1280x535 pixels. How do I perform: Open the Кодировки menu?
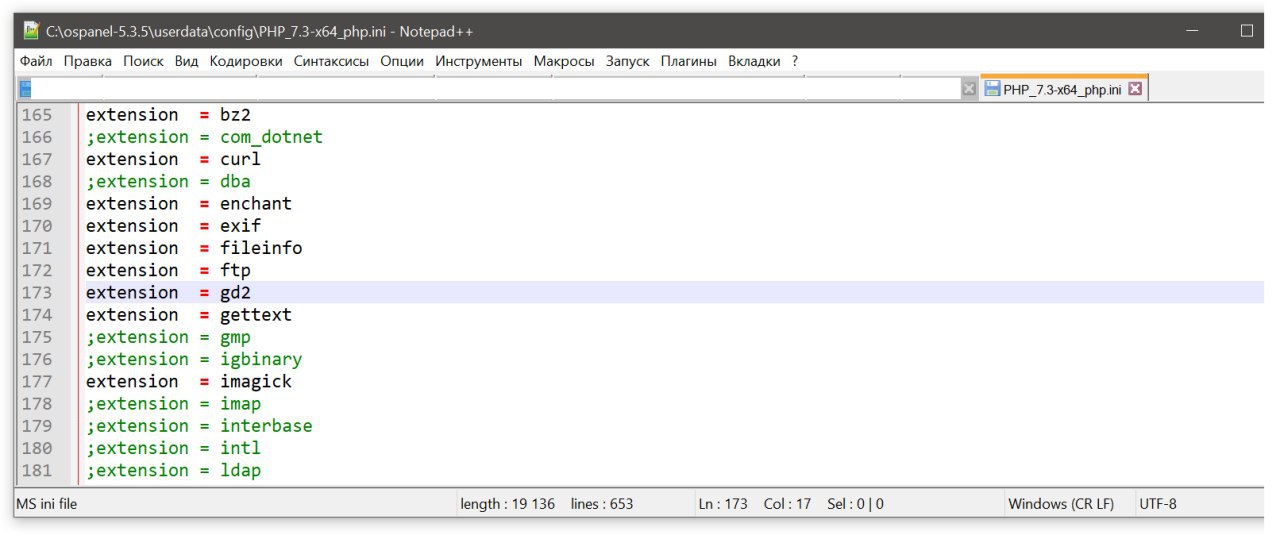pos(246,61)
